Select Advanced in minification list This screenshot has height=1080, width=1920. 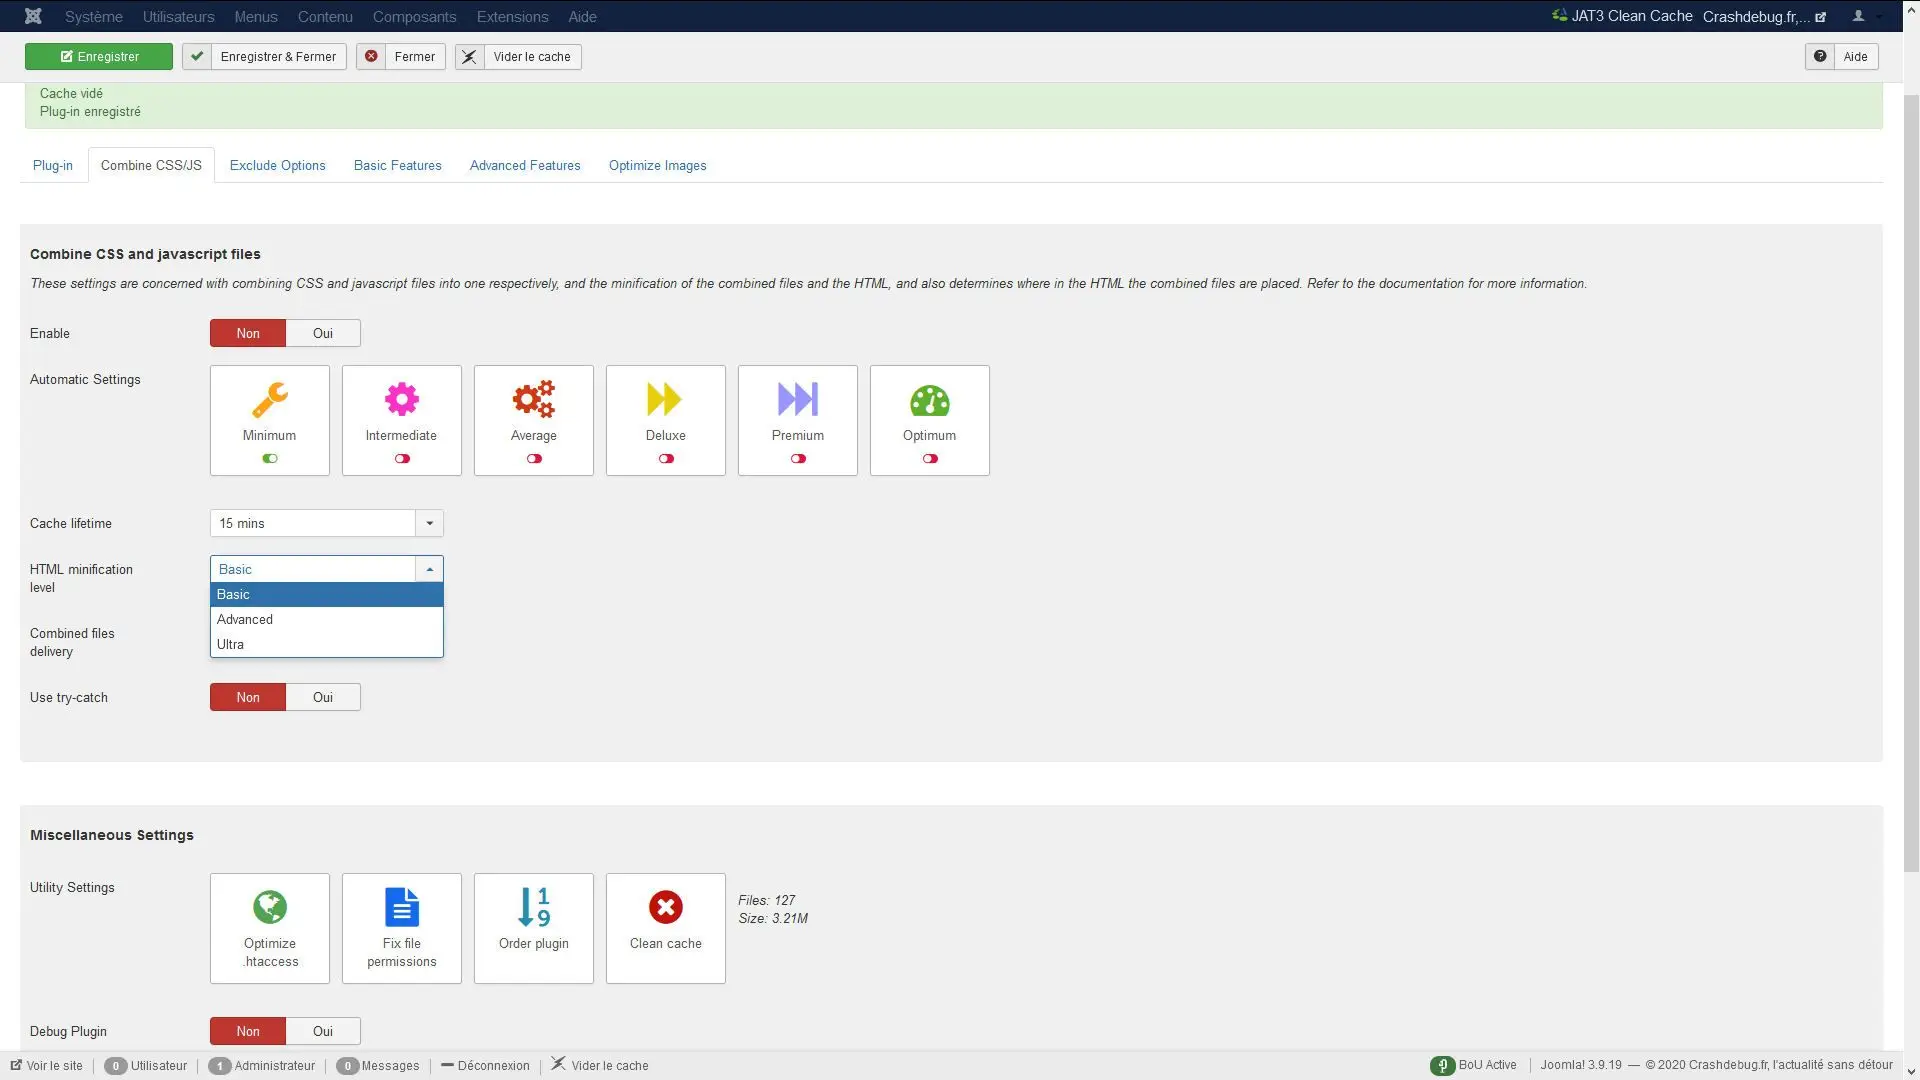(x=326, y=619)
